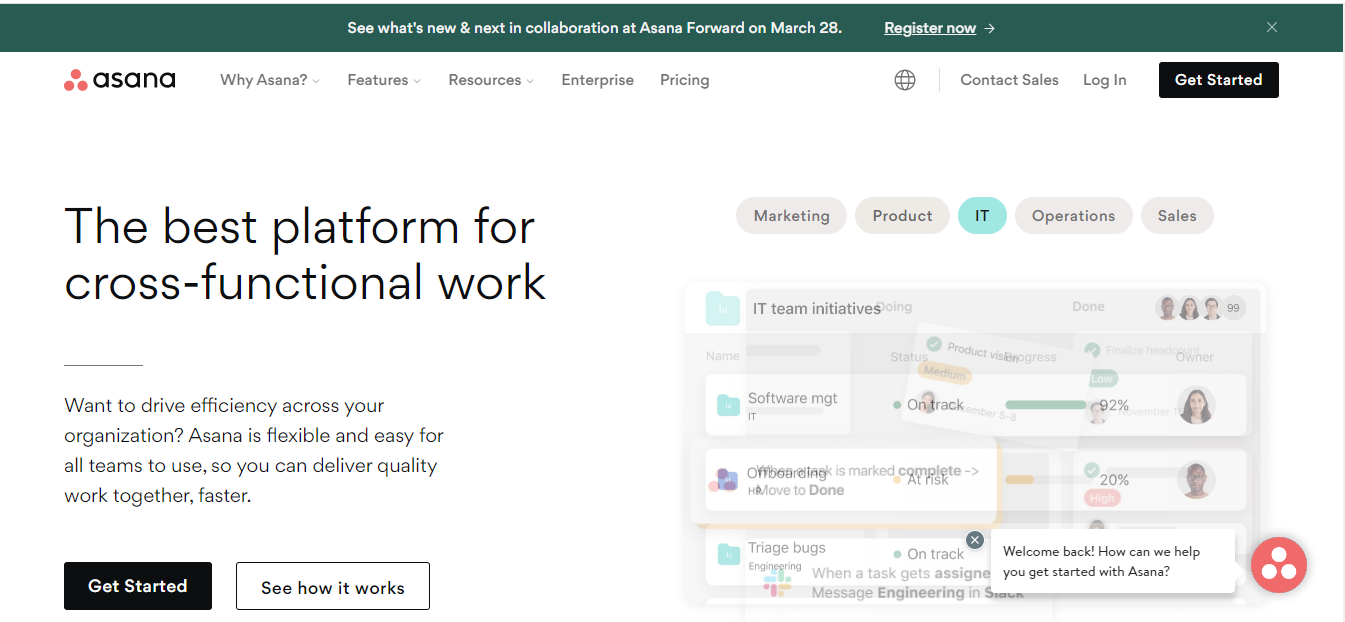Click the Asana logo in the header
Viewport: 1345px width, 622px height.
coord(120,80)
